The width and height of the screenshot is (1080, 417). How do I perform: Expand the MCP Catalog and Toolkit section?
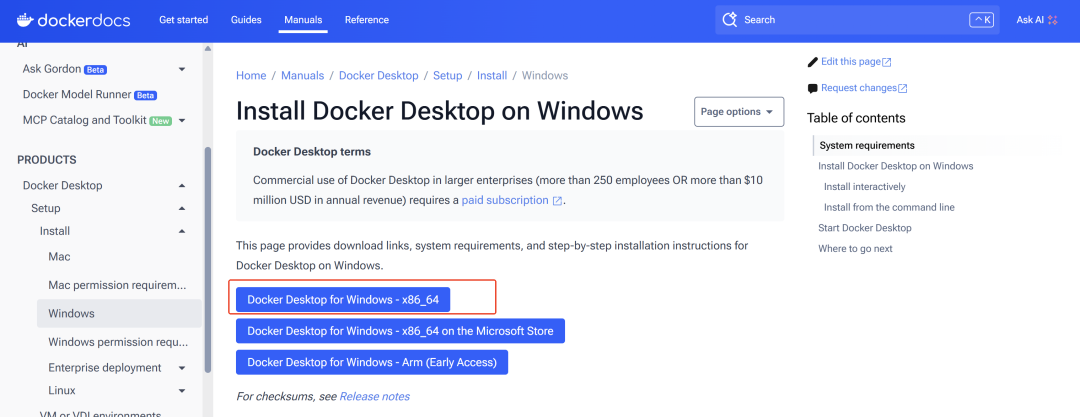182,121
